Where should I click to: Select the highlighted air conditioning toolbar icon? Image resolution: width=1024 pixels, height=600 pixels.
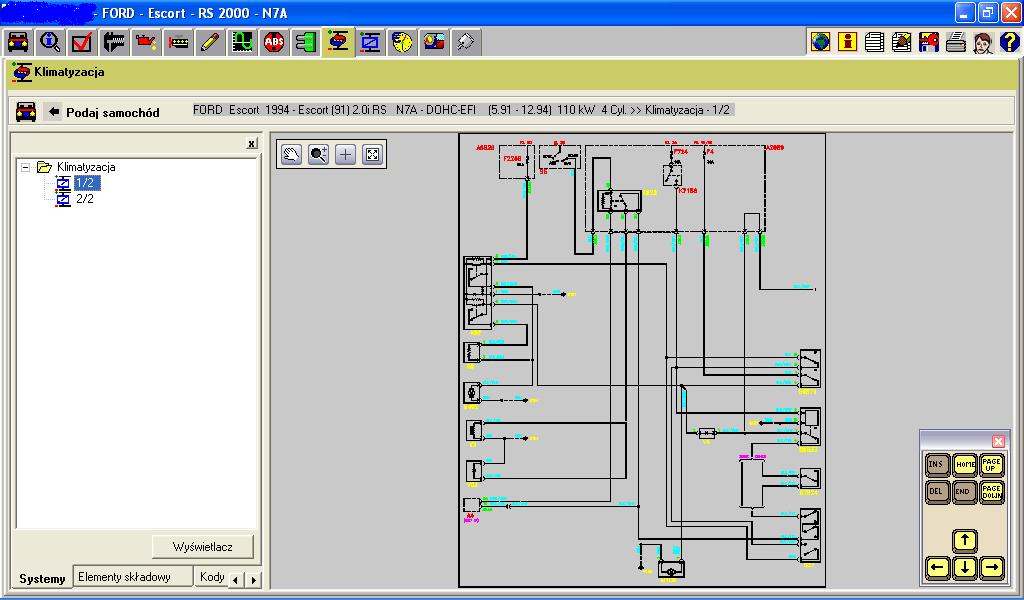pos(338,42)
